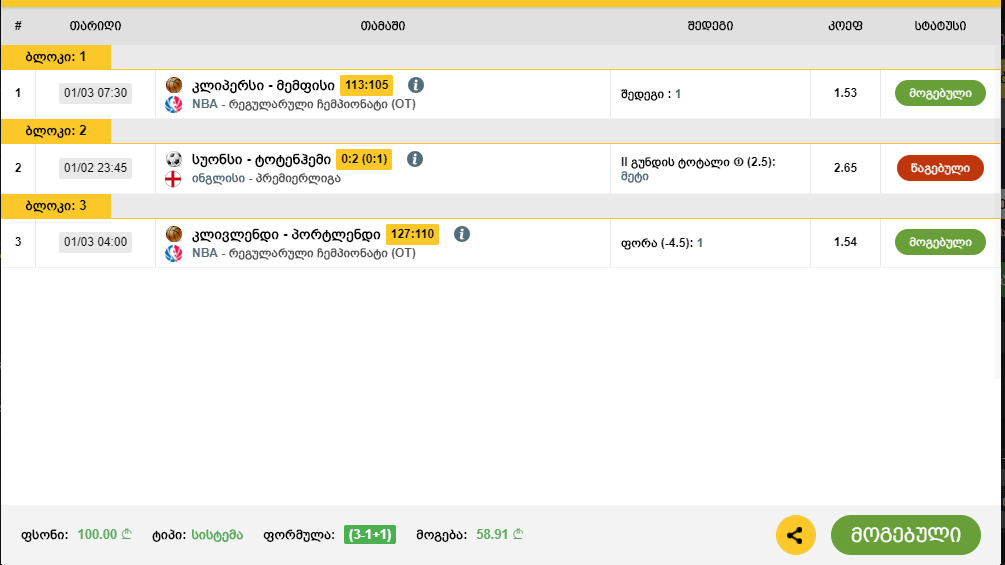Click winnings amount 58.91
The width and height of the screenshot is (1005, 565).
point(492,534)
